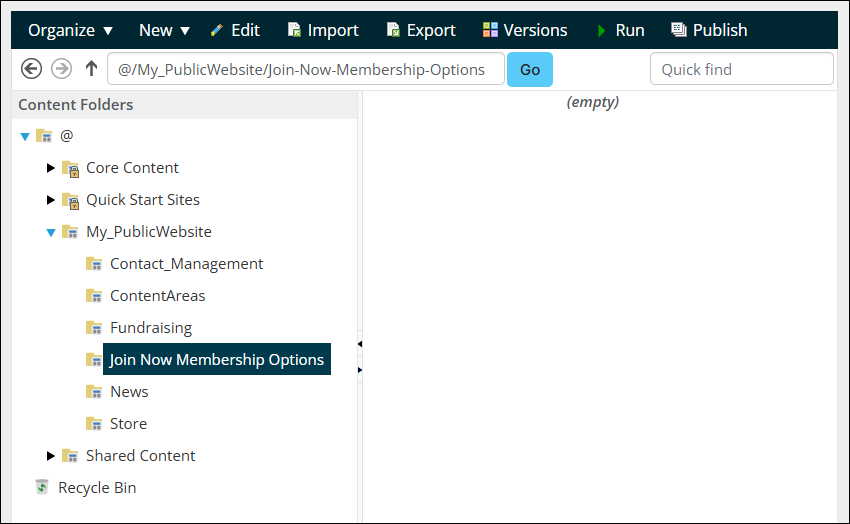Viewport: 850px width, 524px height.
Task: Click the Export toolbar button
Action: tap(420, 30)
